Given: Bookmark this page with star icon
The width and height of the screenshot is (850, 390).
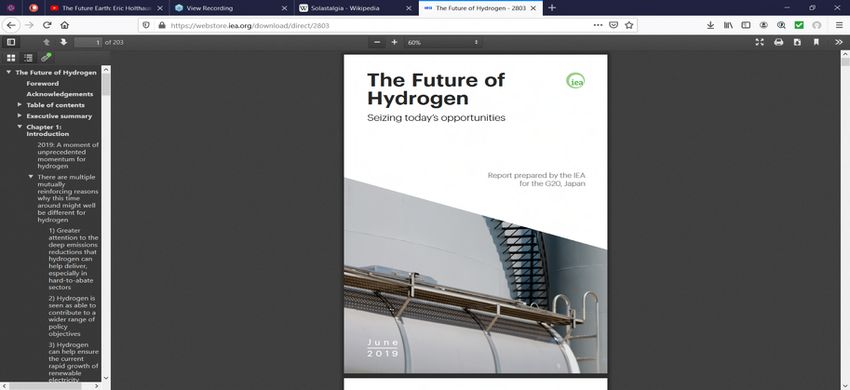Looking at the screenshot, I should (x=629, y=25).
